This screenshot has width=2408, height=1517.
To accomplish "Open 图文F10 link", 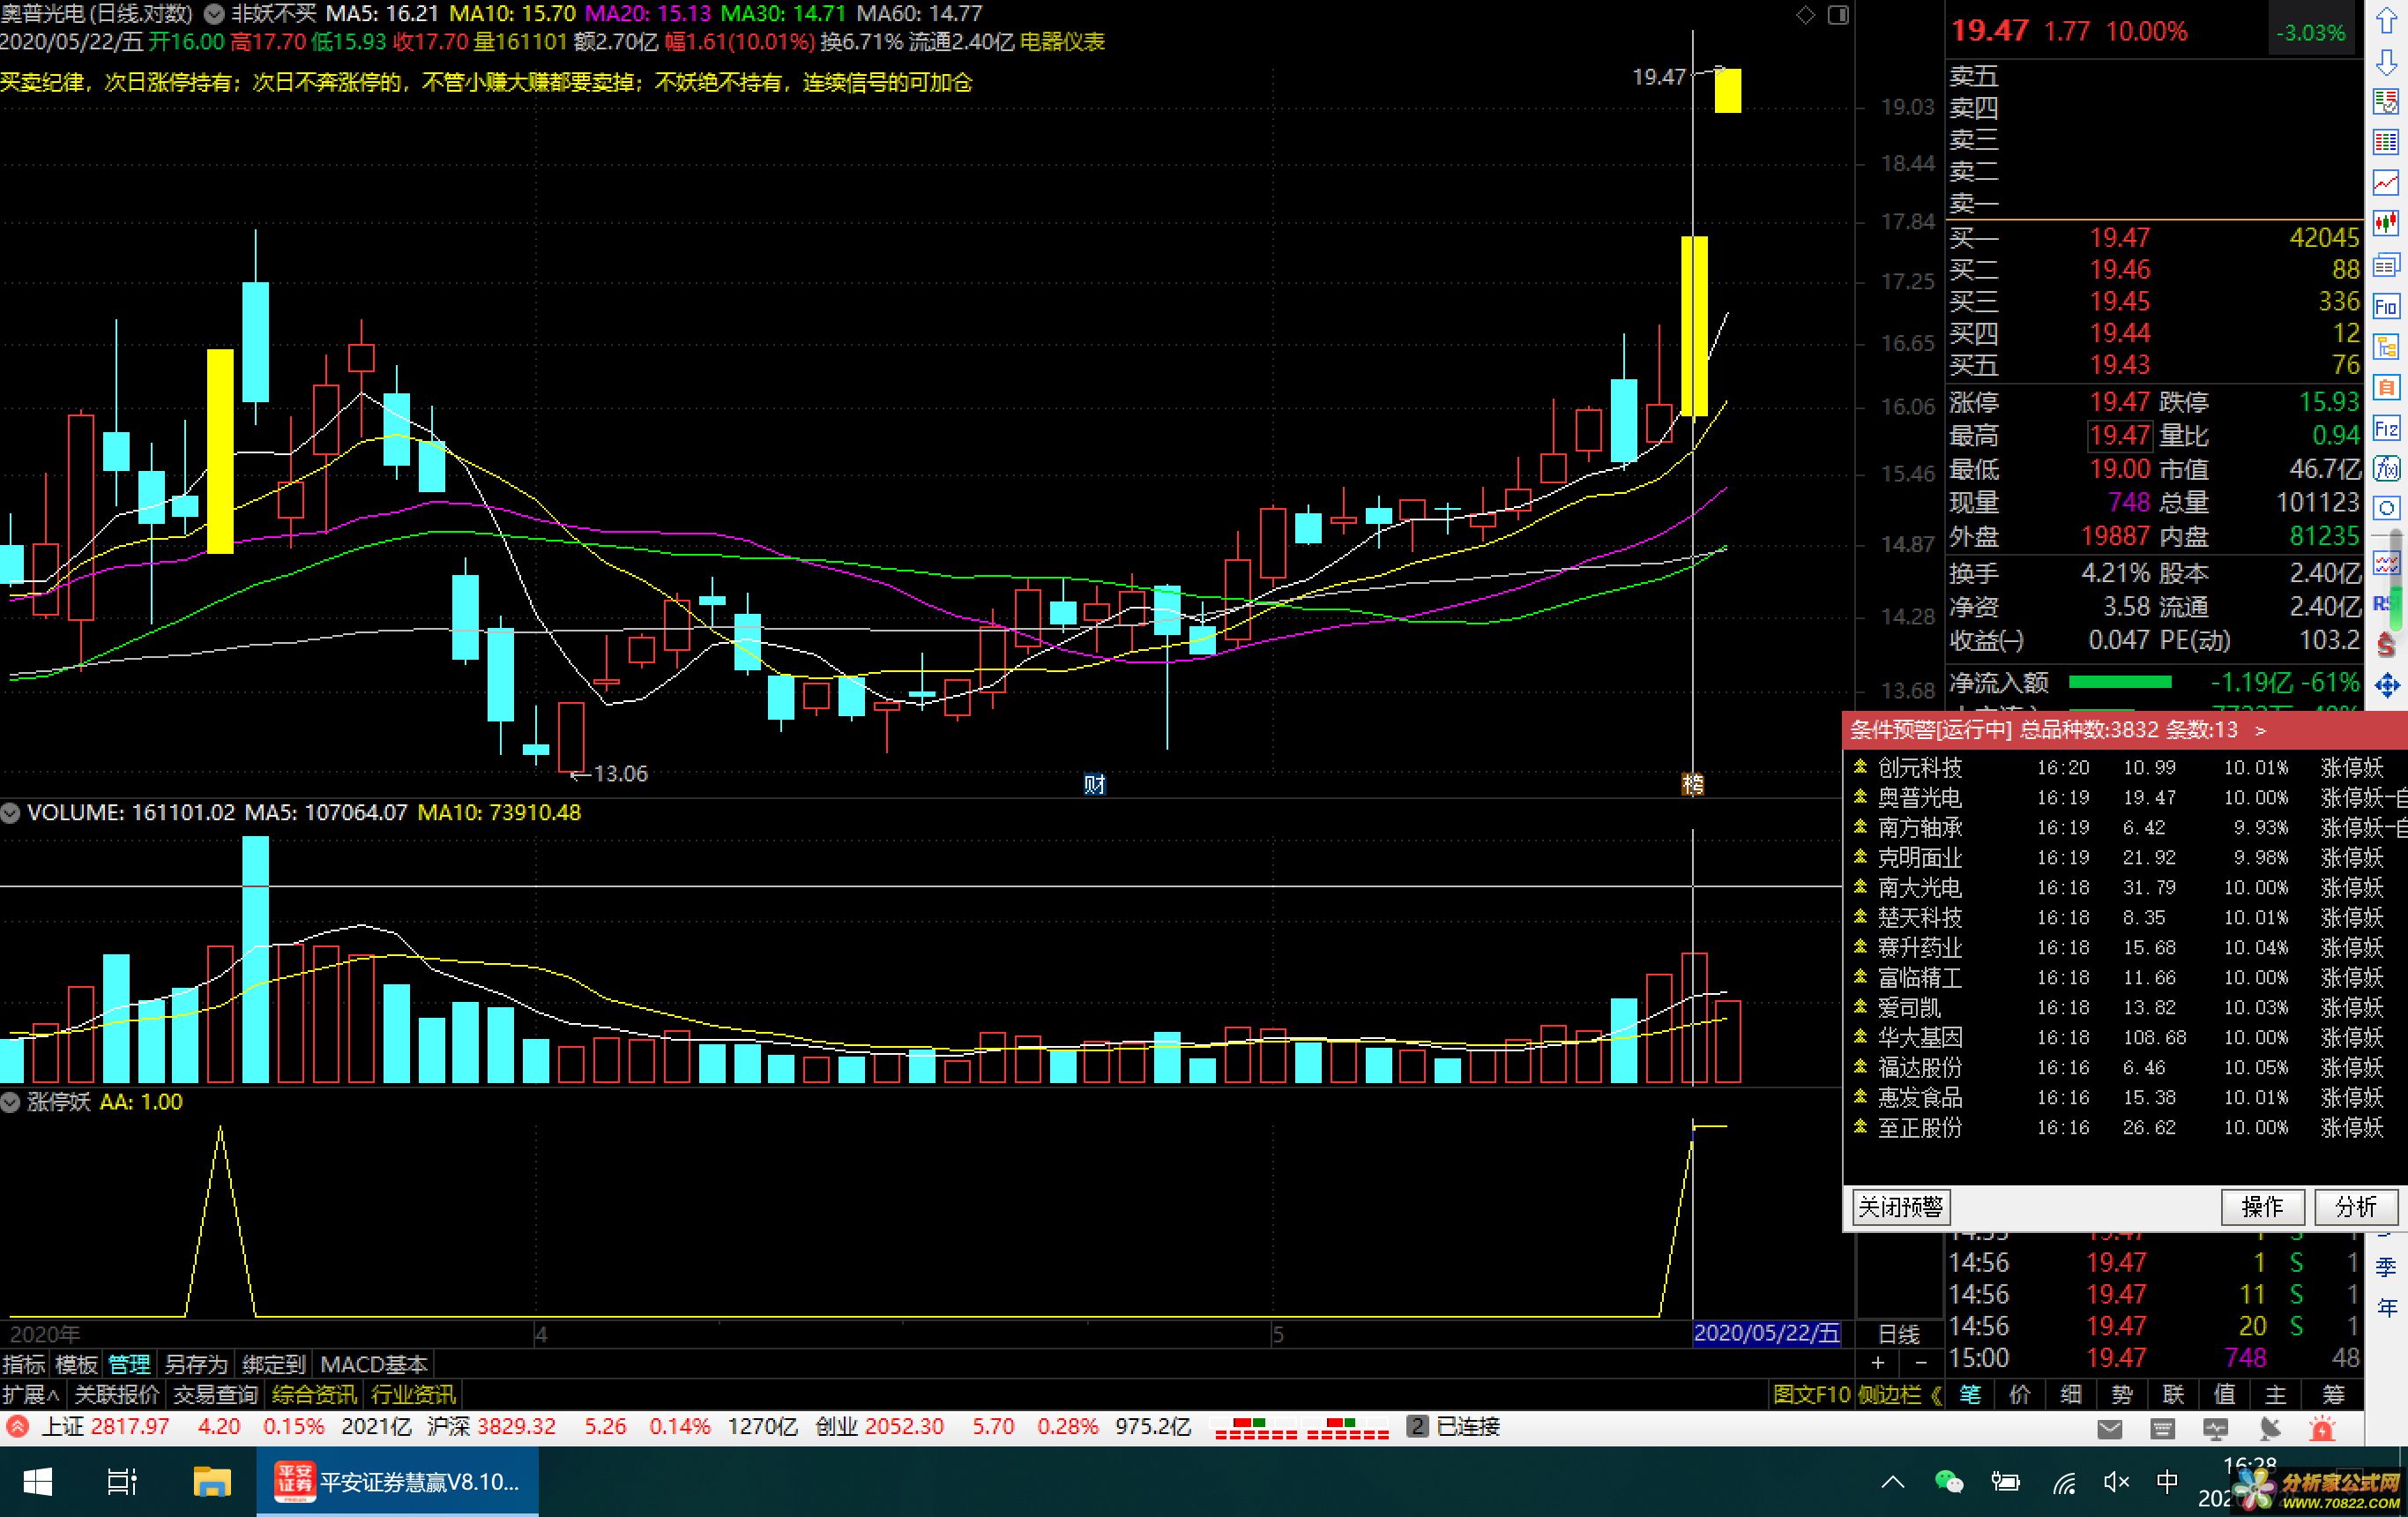I will (x=1812, y=1394).
